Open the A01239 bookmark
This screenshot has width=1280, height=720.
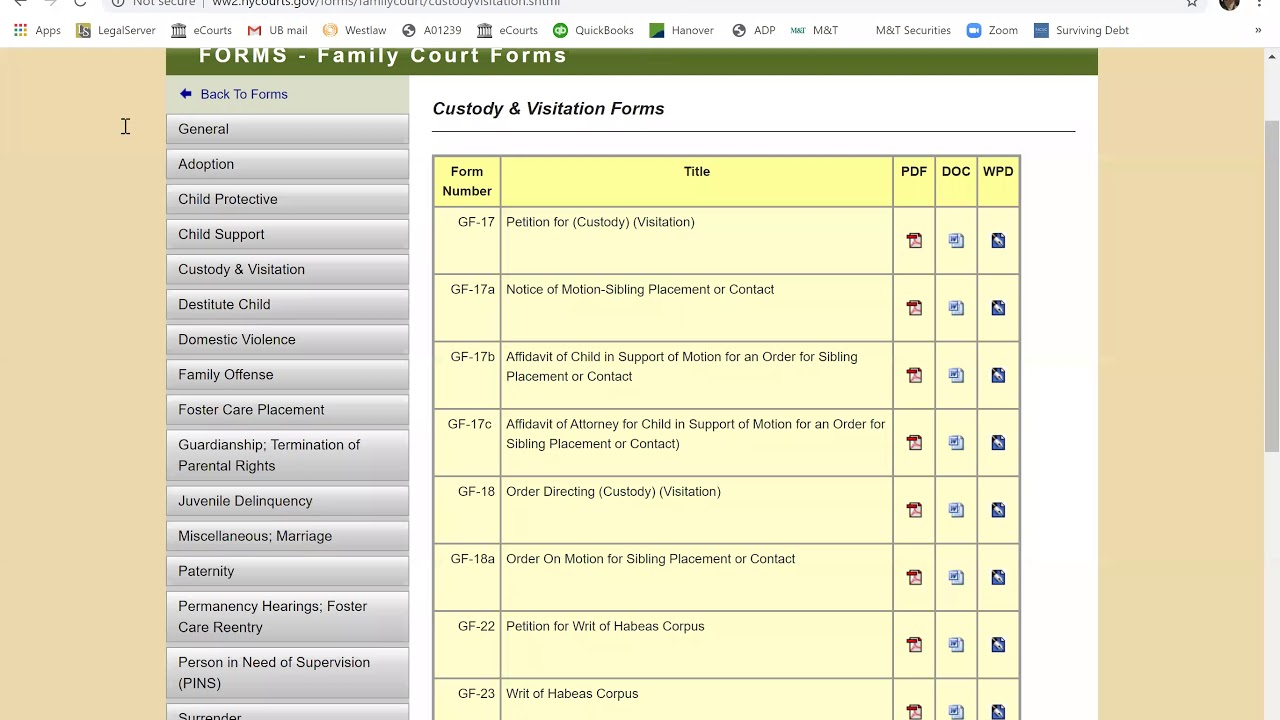click(x=431, y=30)
